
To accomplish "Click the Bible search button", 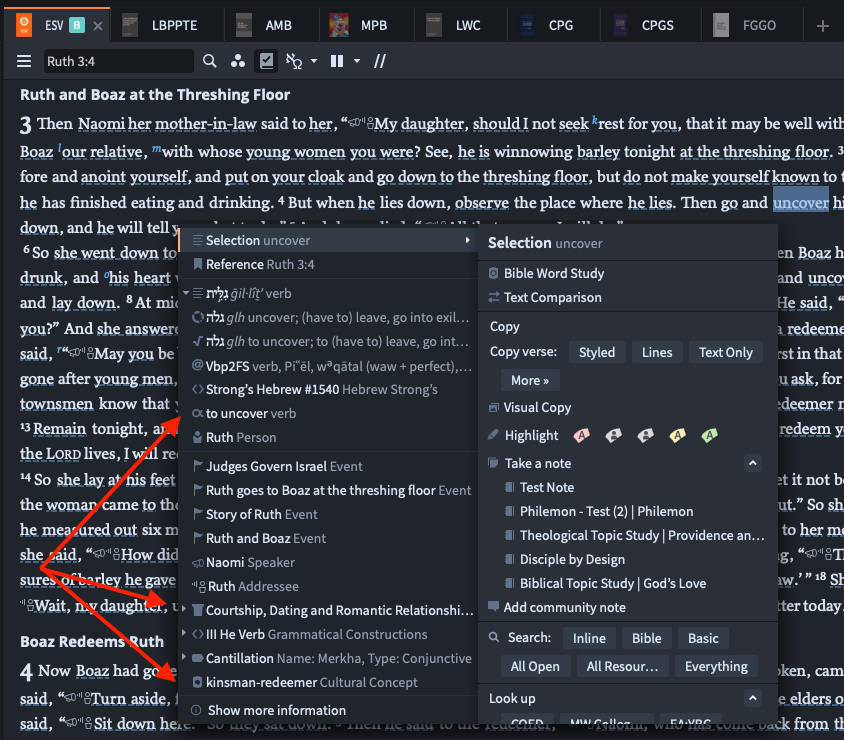I will (646, 638).
